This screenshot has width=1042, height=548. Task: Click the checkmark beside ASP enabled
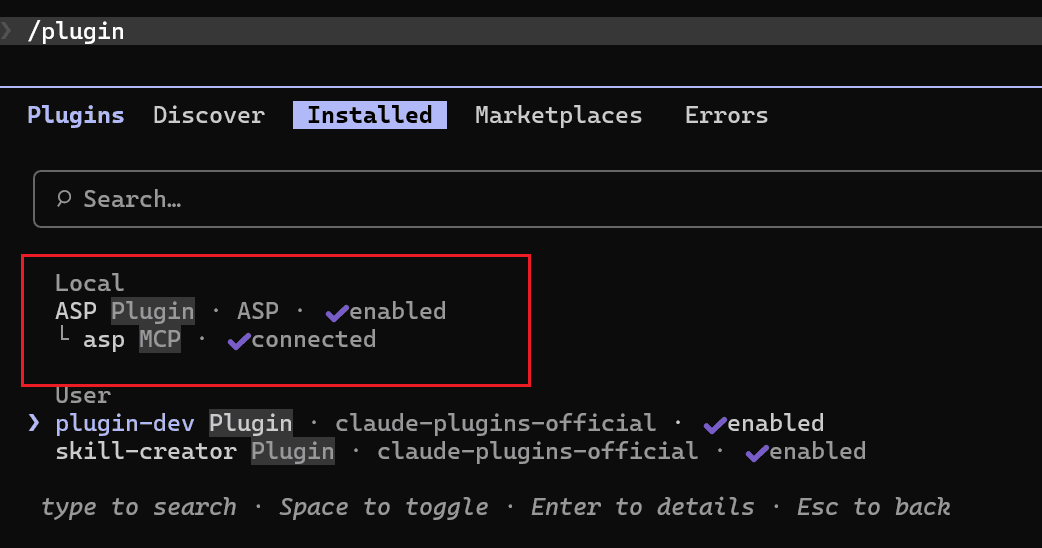pyautogui.click(x=336, y=312)
